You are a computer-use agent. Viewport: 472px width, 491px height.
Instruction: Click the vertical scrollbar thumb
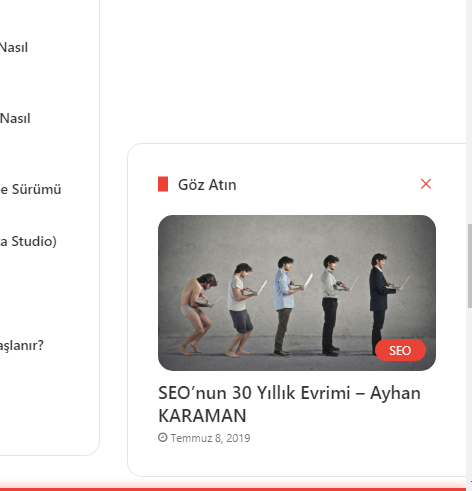[469, 266]
